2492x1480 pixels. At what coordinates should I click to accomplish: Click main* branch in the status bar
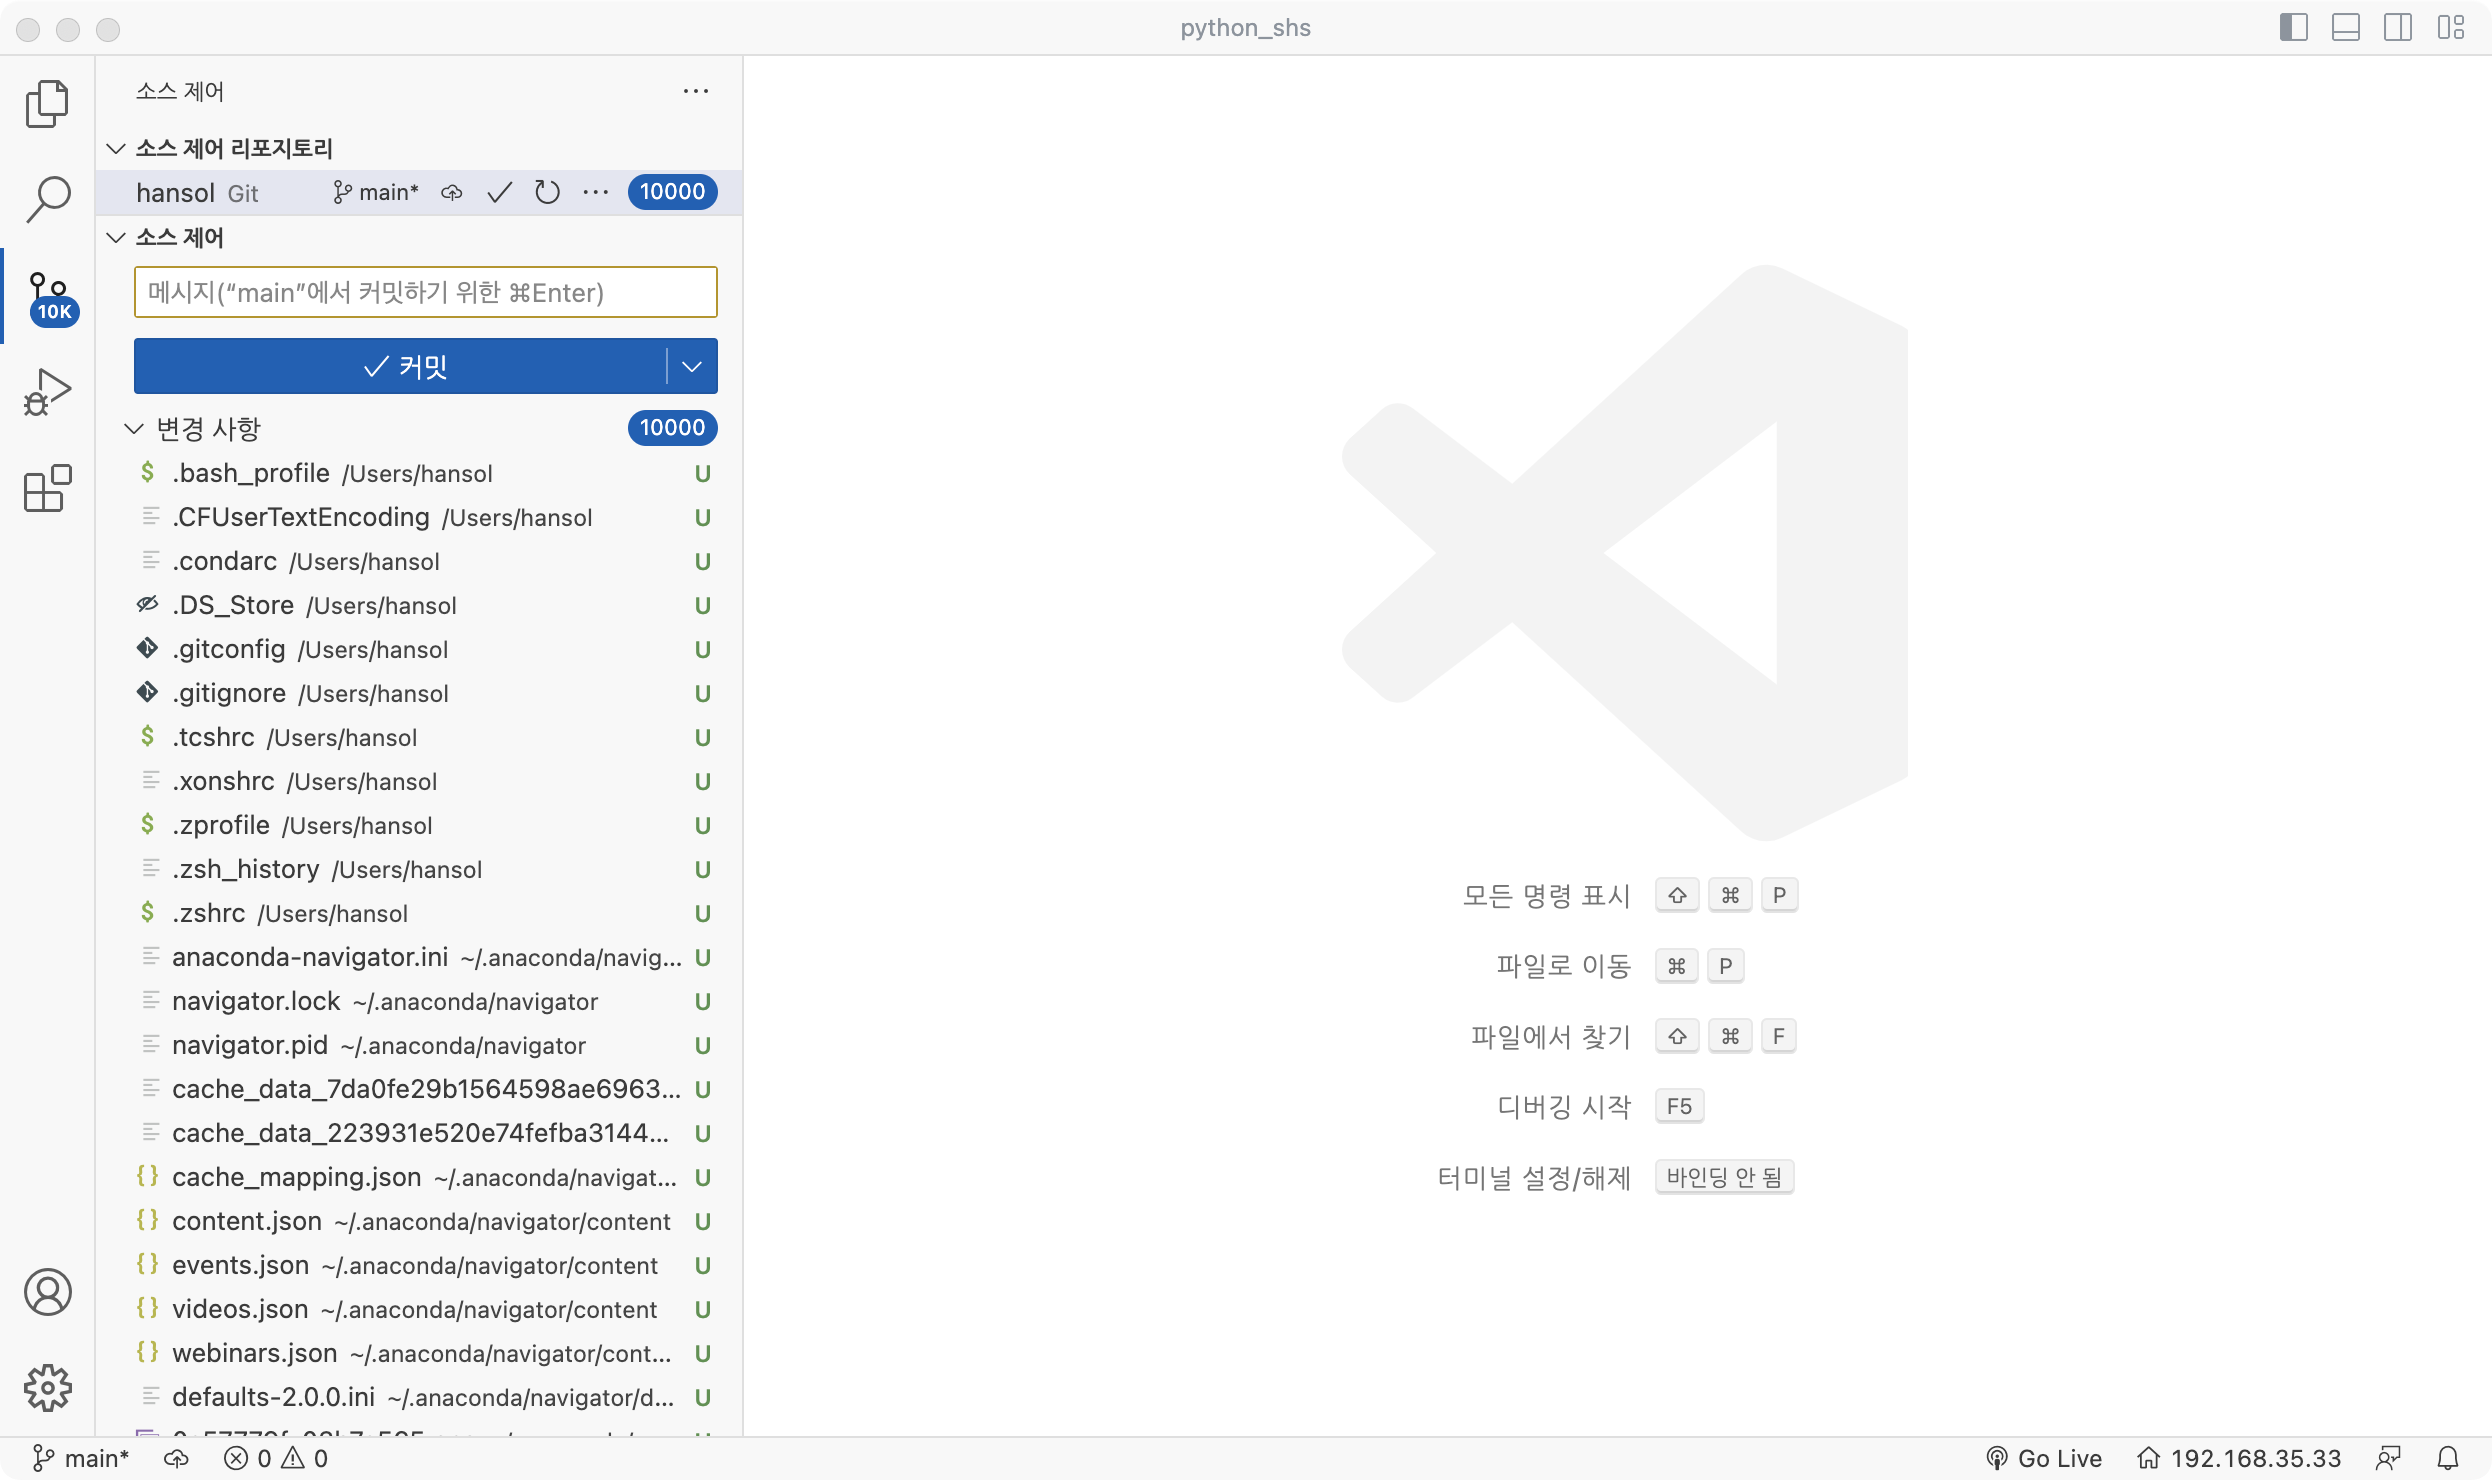pyautogui.click(x=81, y=1458)
